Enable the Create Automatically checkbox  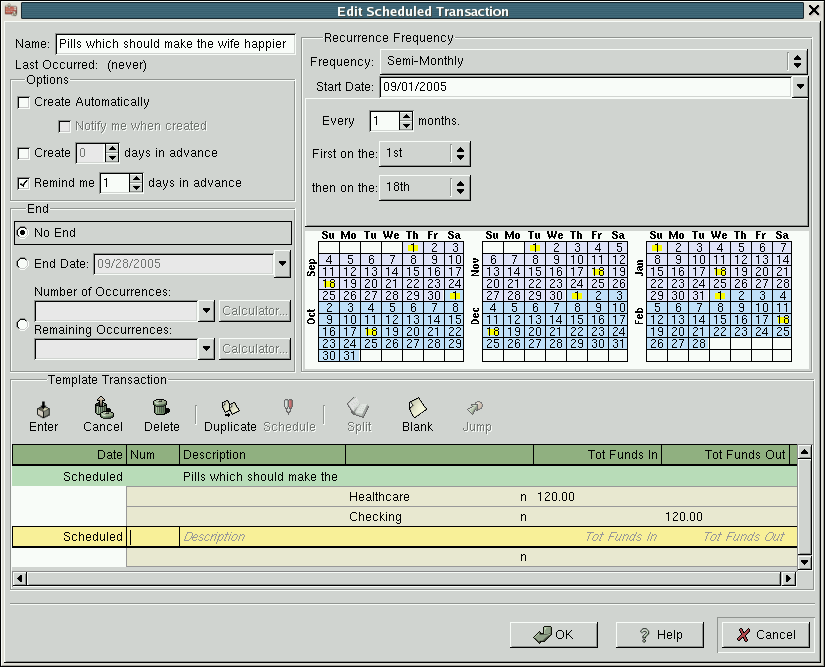tap(24, 102)
